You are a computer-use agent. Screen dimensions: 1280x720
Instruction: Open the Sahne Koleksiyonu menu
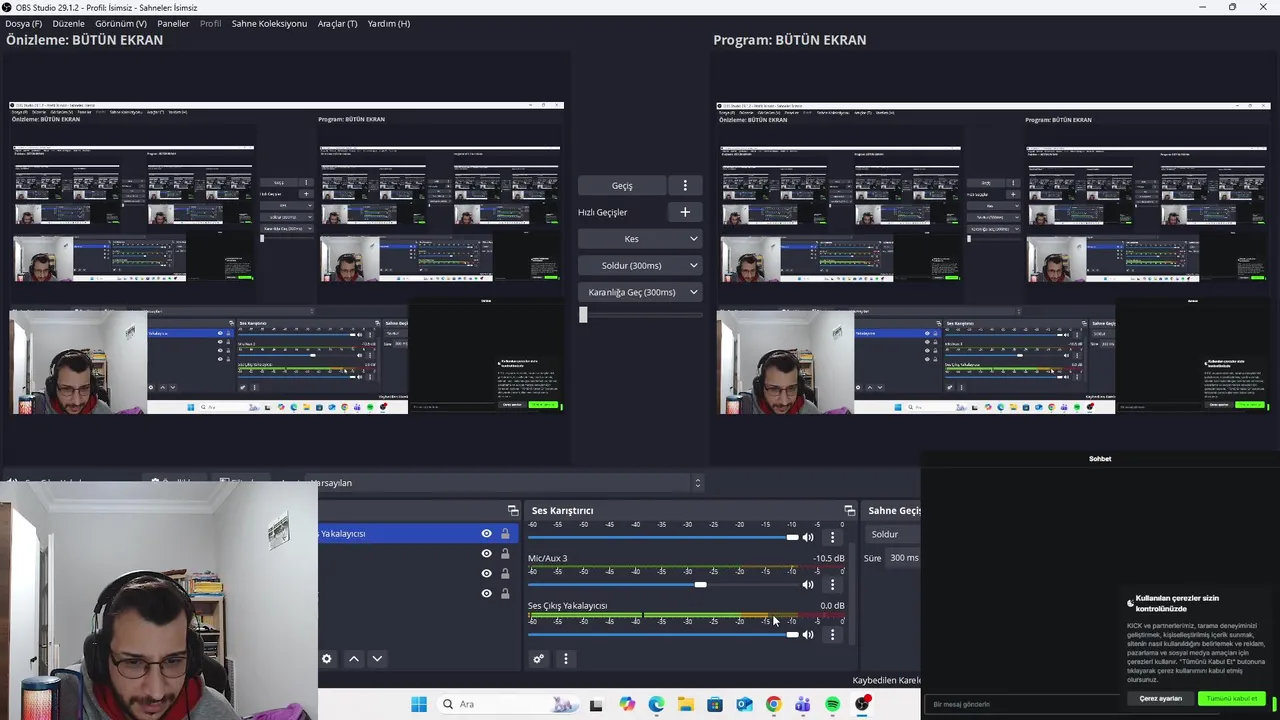coord(269,23)
